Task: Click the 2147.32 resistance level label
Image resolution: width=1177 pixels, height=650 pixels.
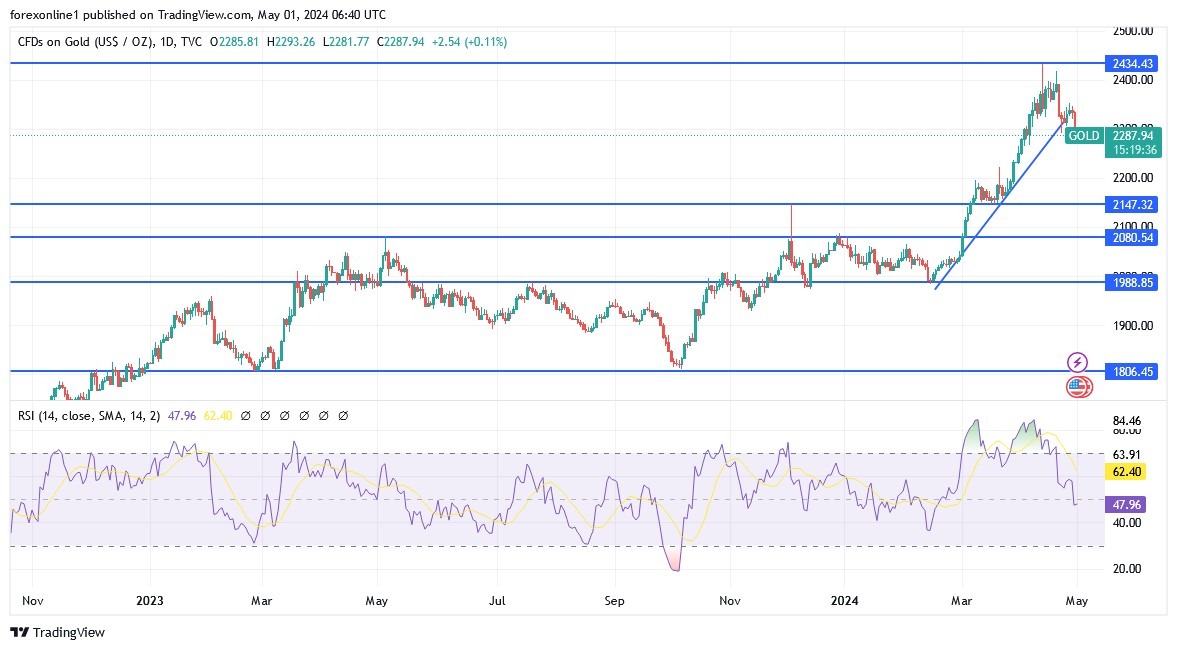Action: [x=1130, y=203]
